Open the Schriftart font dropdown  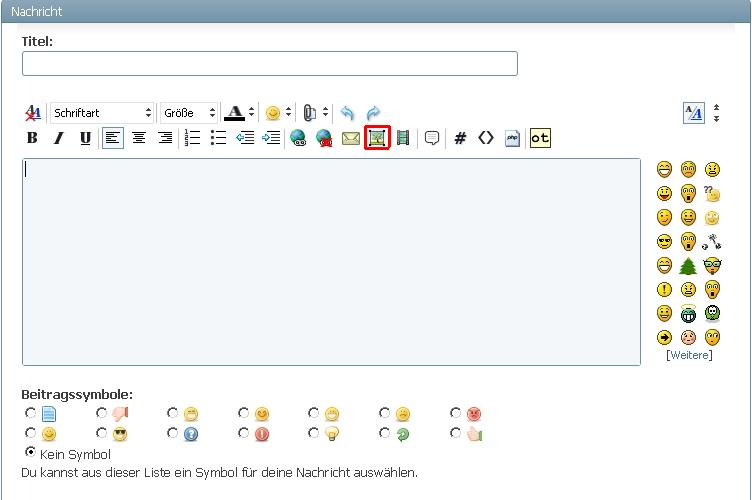click(x=103, y=113)
